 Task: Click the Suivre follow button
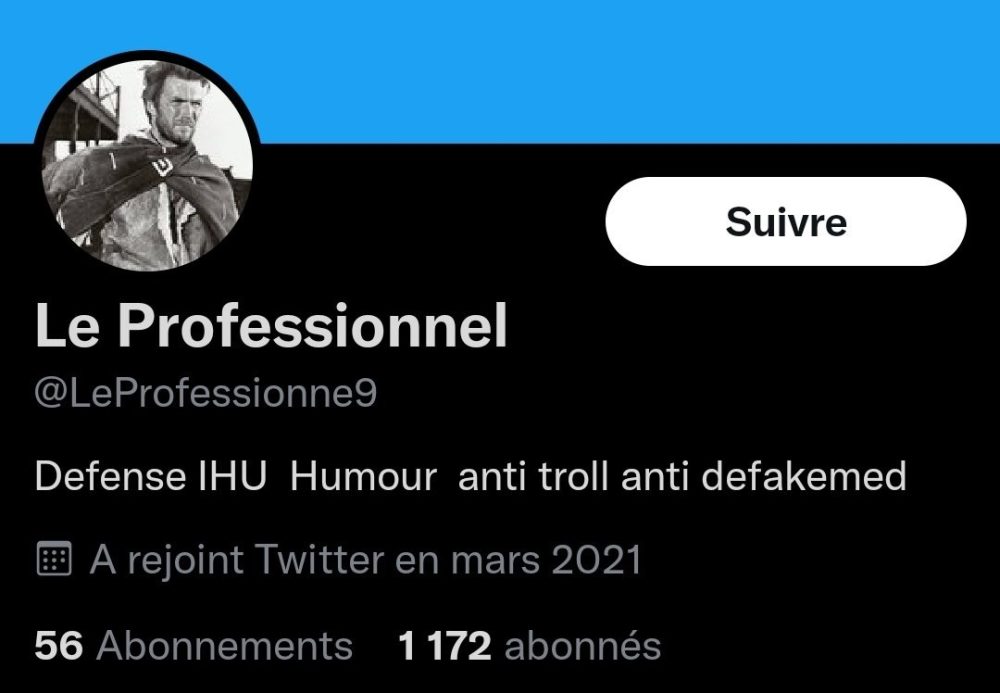point(786,221)
